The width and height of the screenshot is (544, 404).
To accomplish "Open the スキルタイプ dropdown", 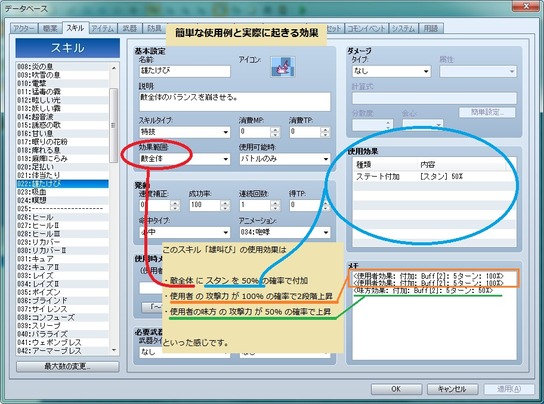I will point(185,132).
